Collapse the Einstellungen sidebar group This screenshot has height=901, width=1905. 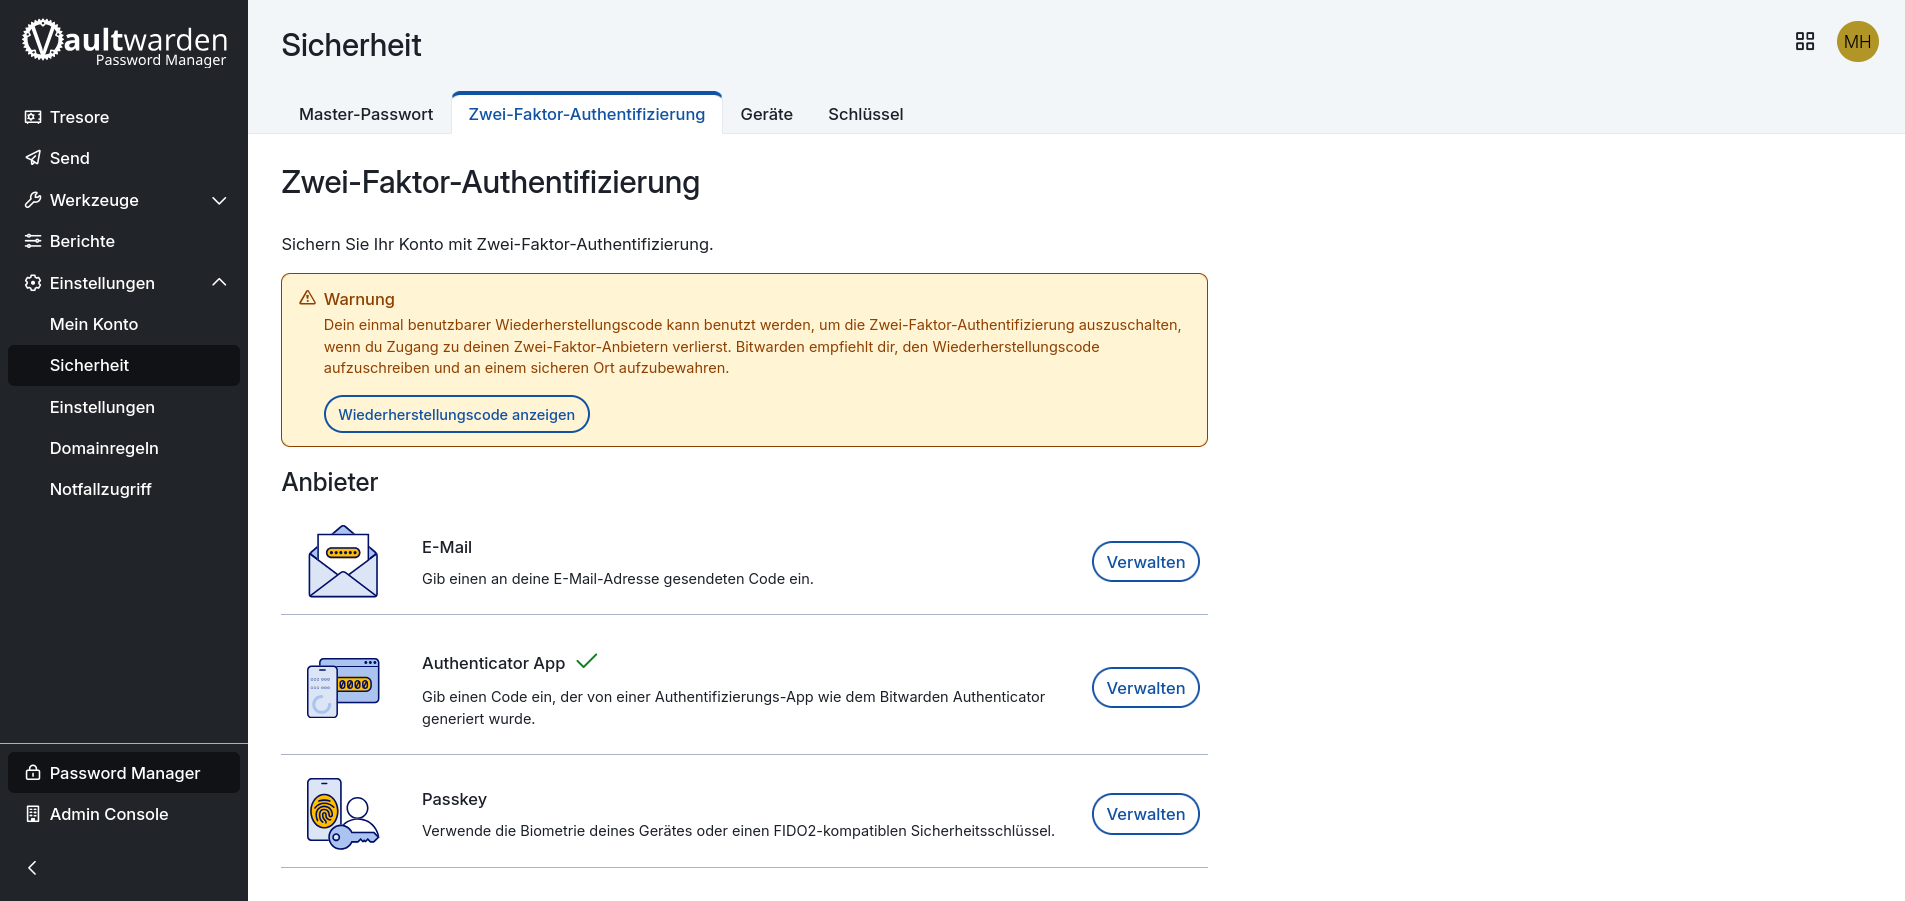pos(219,283)
